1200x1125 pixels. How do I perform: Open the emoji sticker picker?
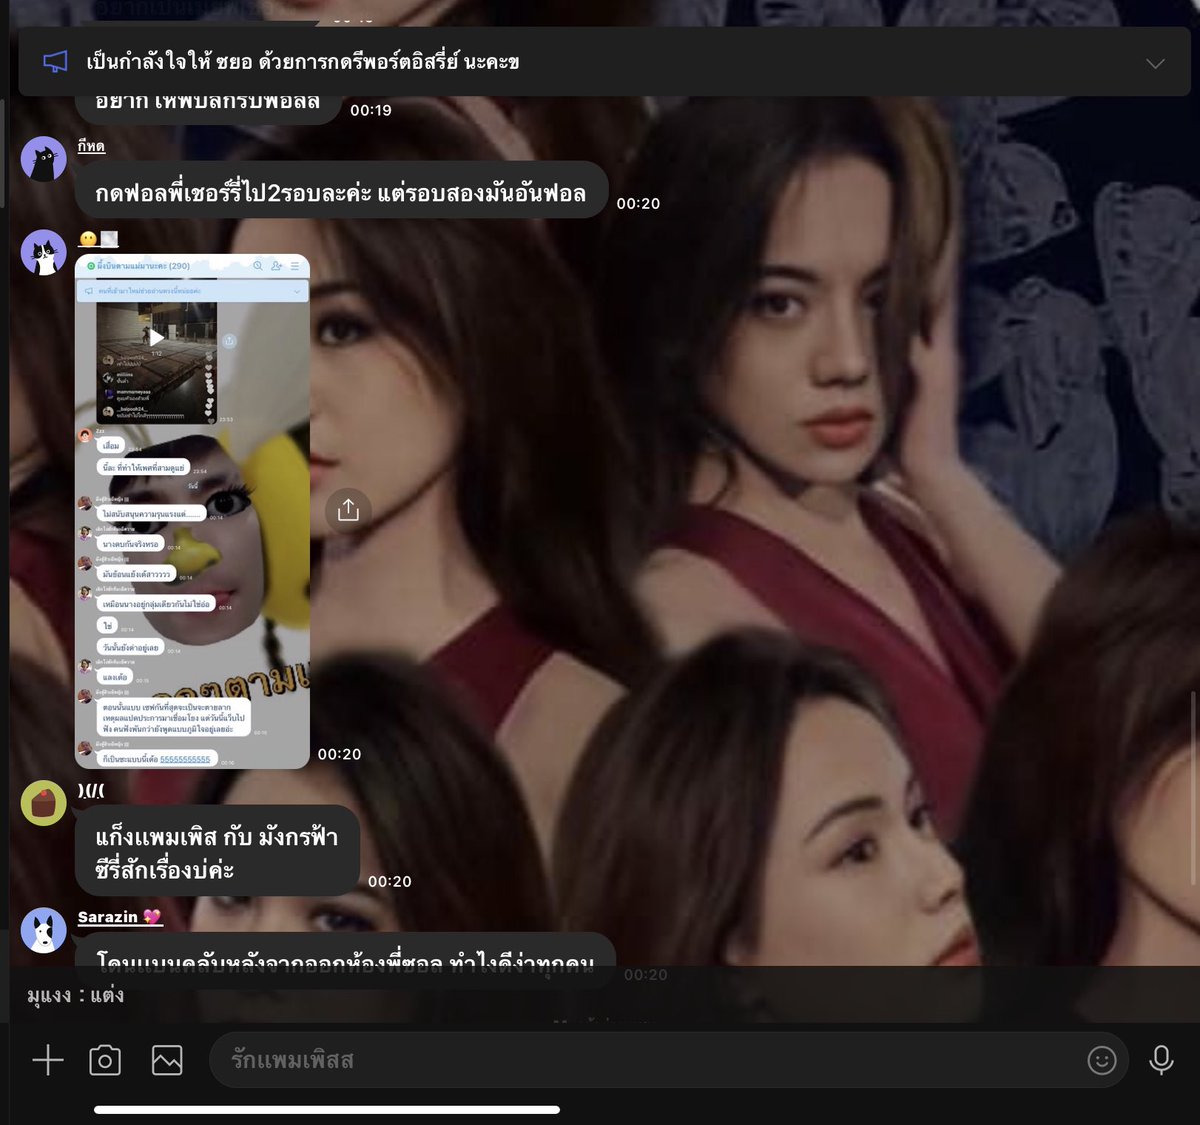click(1102, 1060)
